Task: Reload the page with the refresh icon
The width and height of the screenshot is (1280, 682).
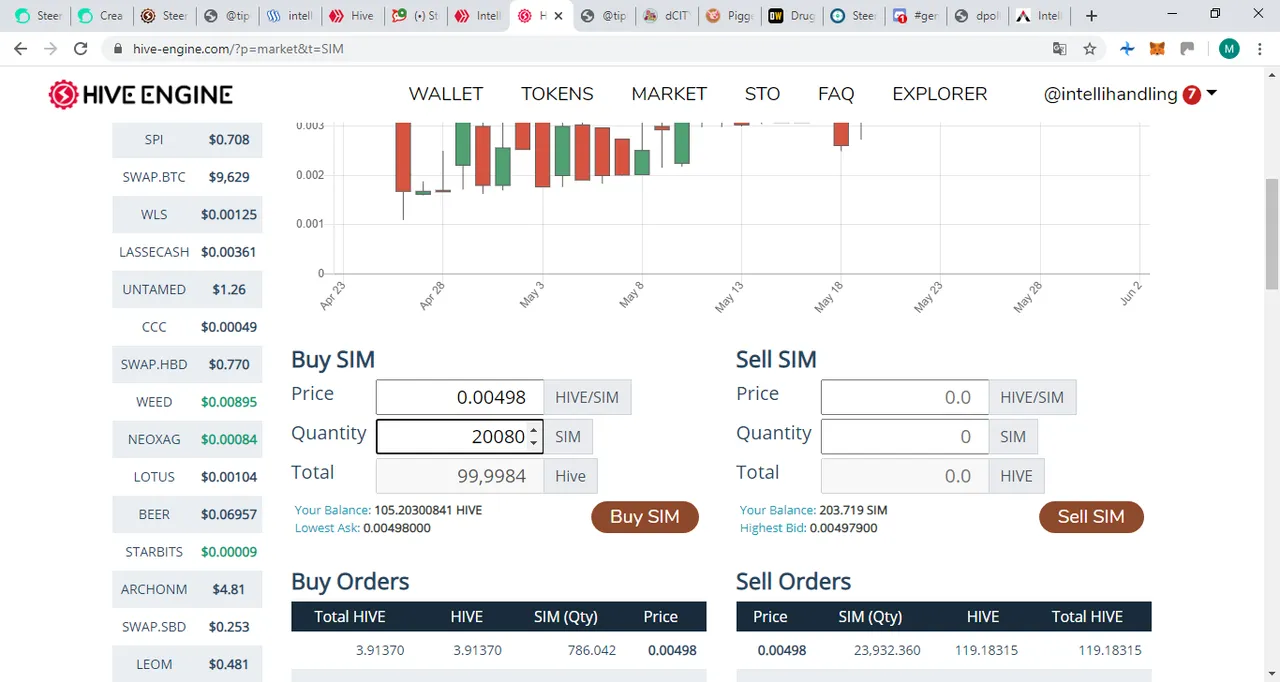Action: 81,48
